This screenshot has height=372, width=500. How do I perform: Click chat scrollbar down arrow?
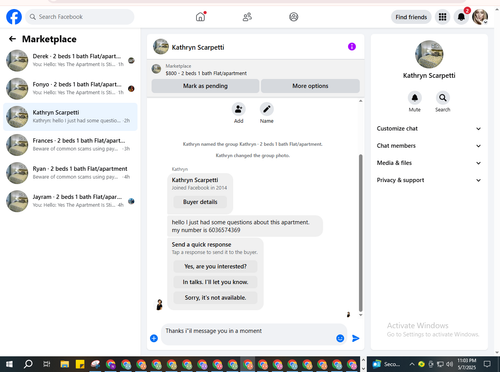coord(360,315)
